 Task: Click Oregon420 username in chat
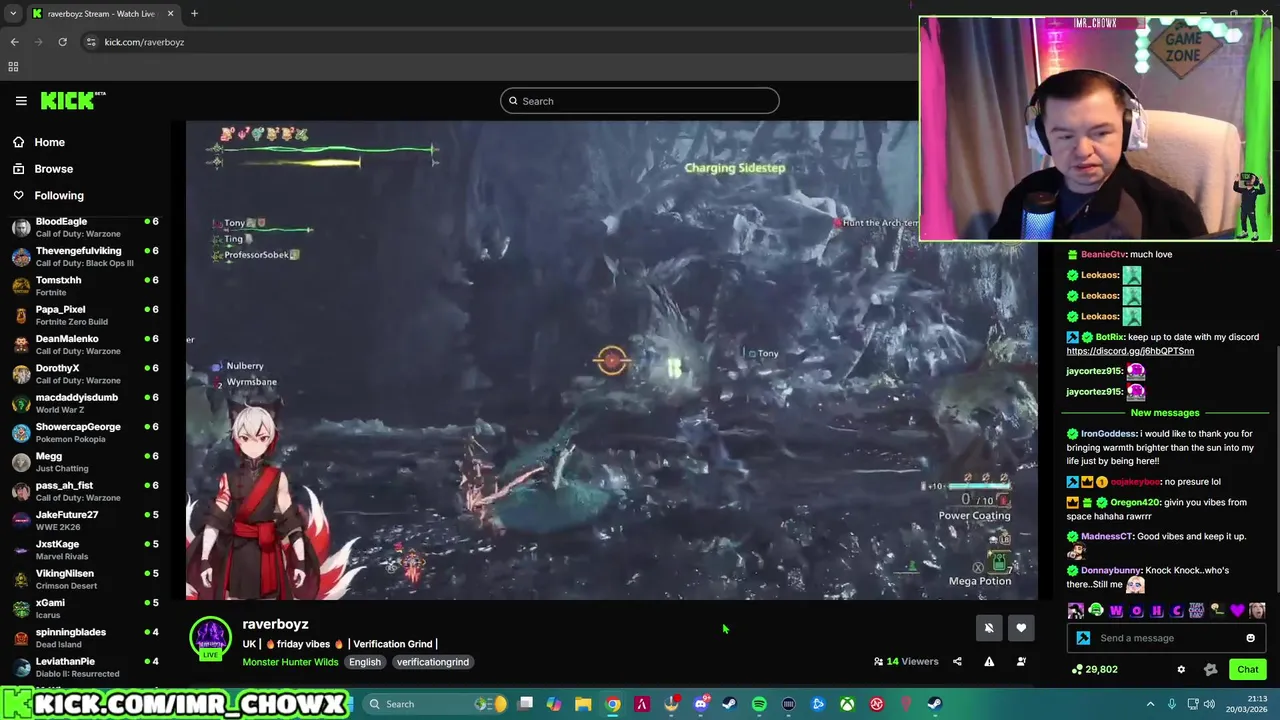pyautogui.click(x=1135, y=502)
